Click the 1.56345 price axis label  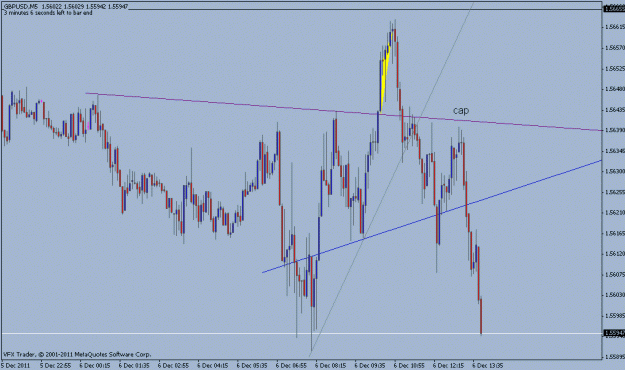point(614,151)
